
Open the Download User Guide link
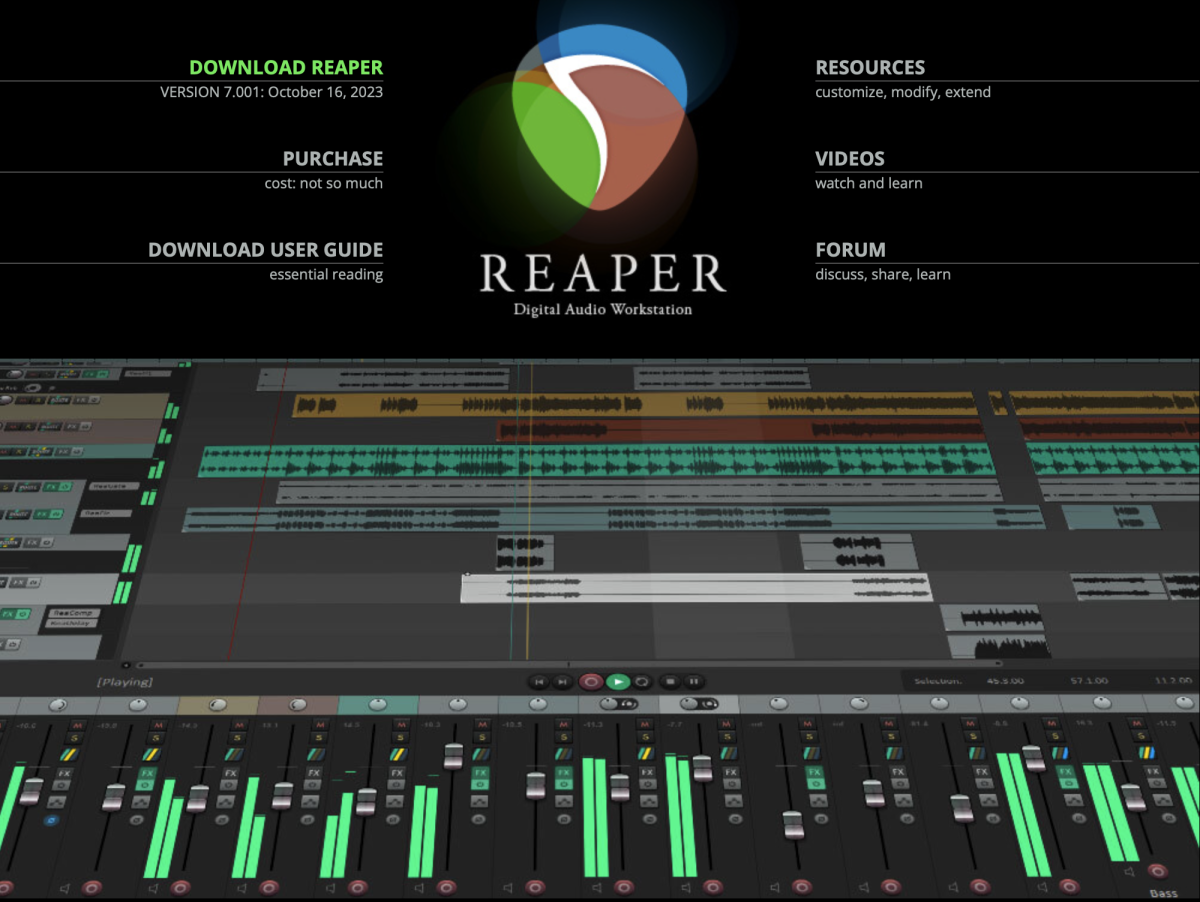coord(266,250)
